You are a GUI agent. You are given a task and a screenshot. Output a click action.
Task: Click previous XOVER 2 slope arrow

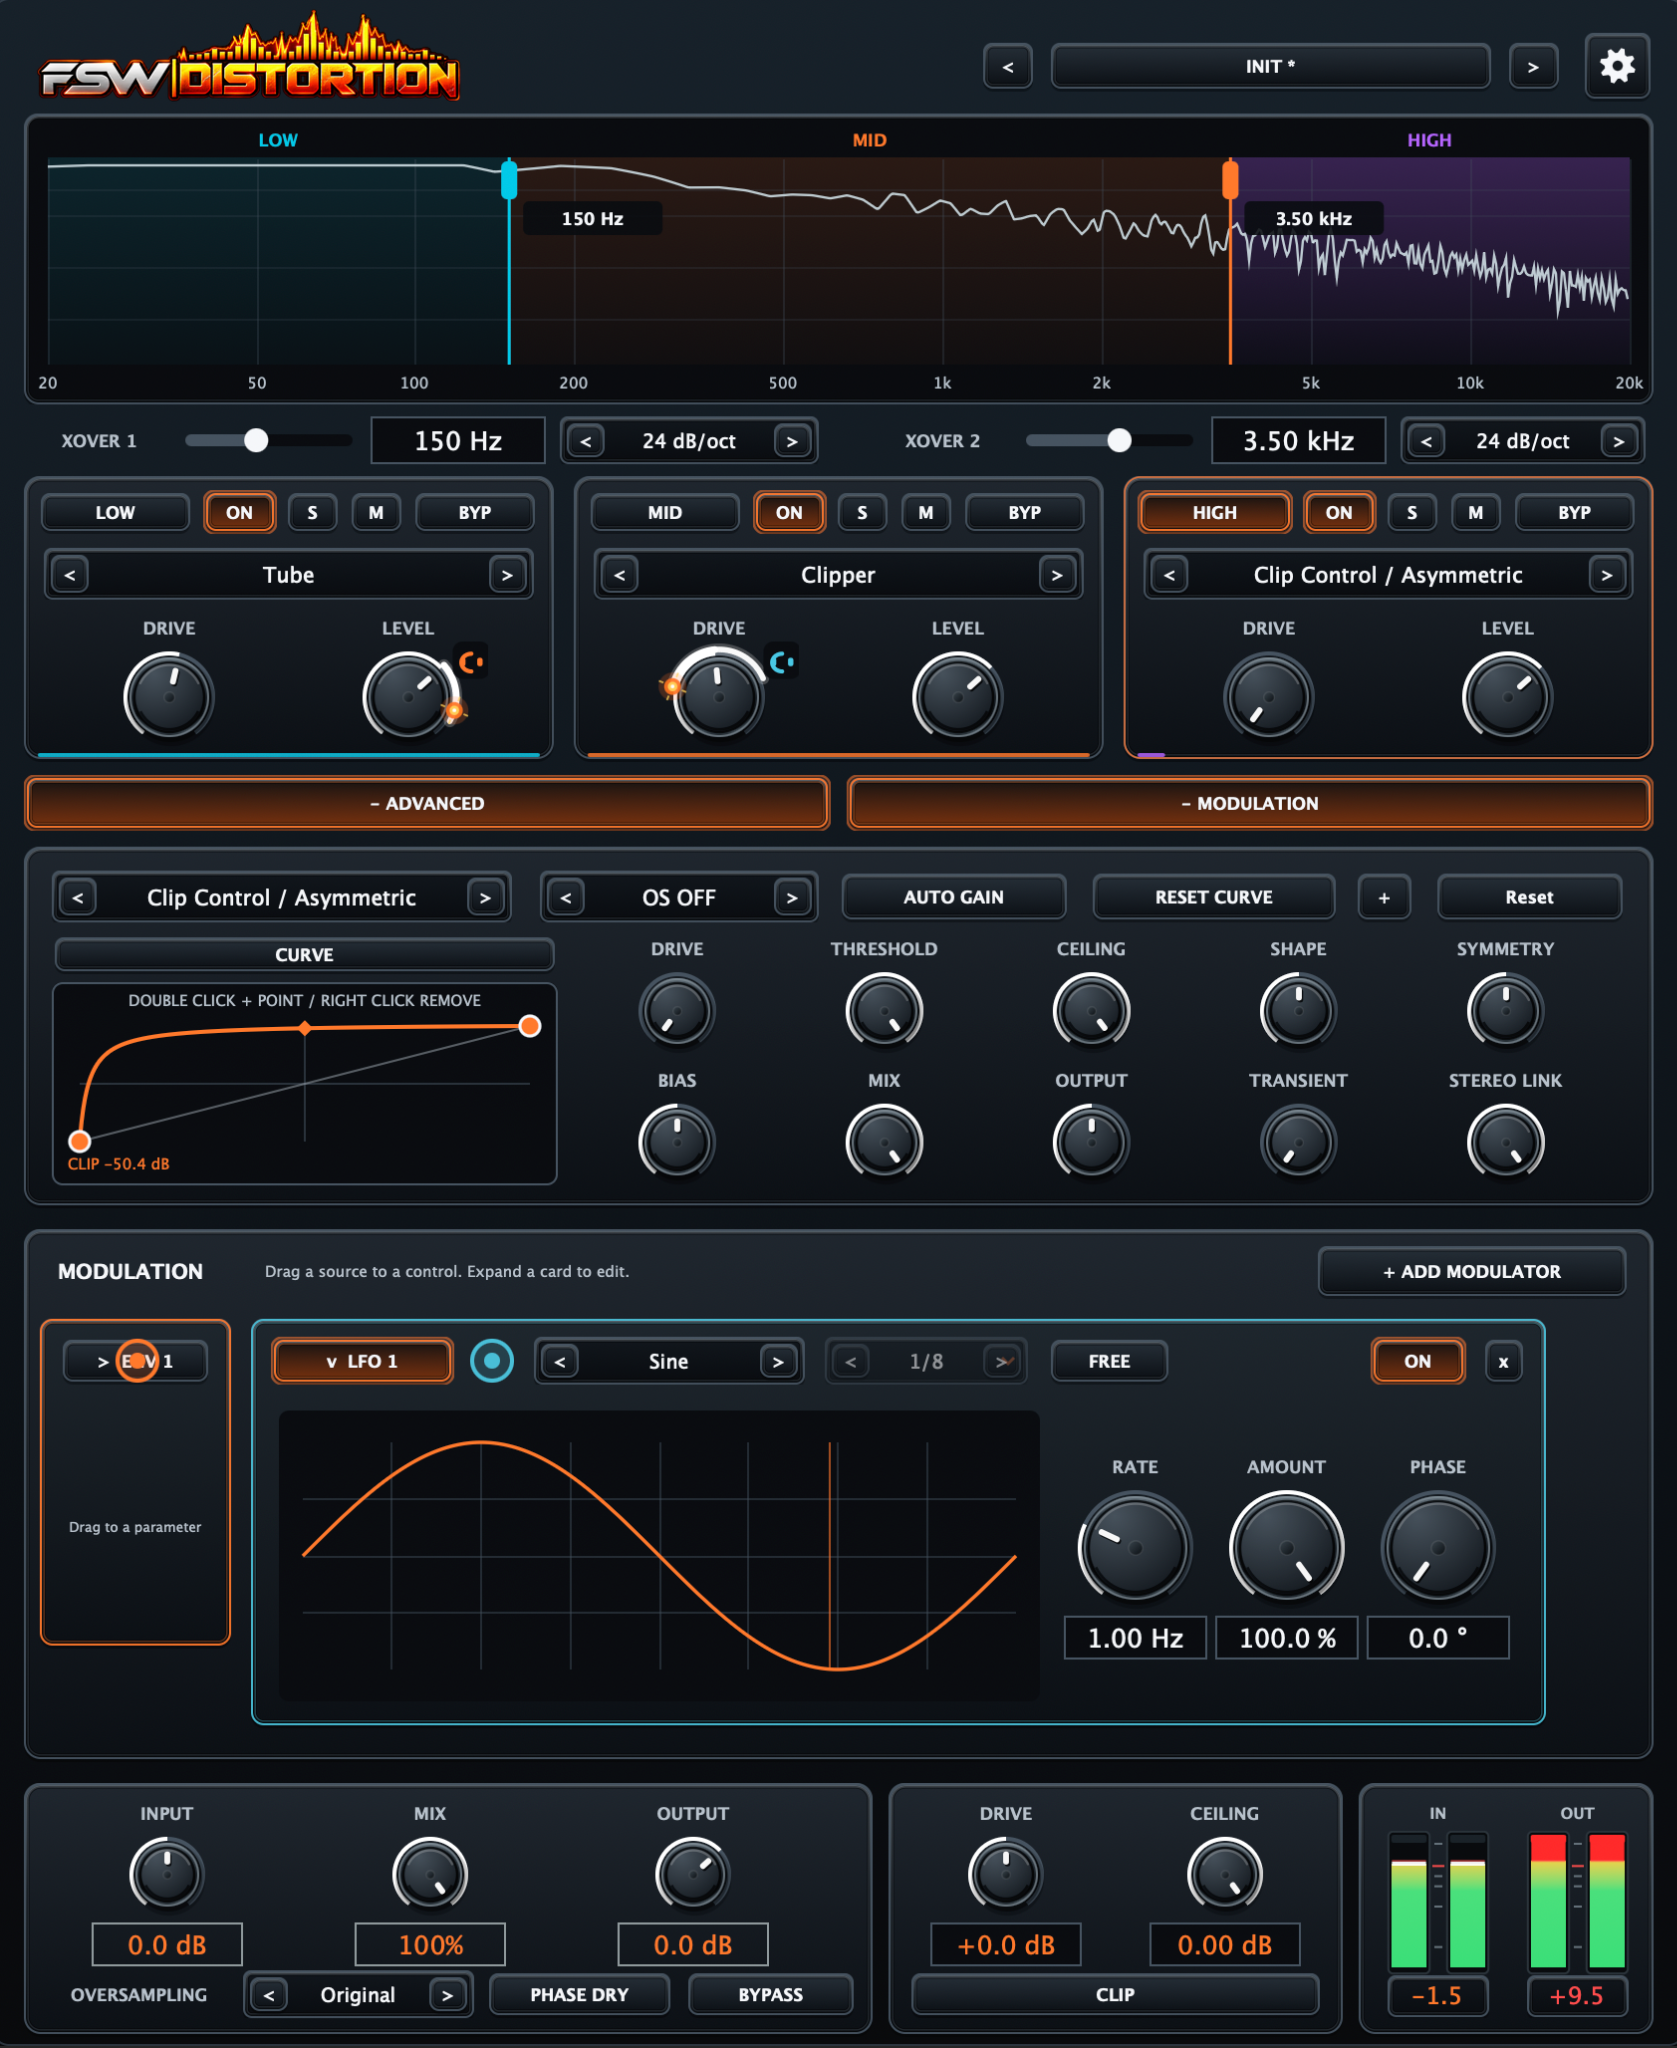(x=1427, y=441)
